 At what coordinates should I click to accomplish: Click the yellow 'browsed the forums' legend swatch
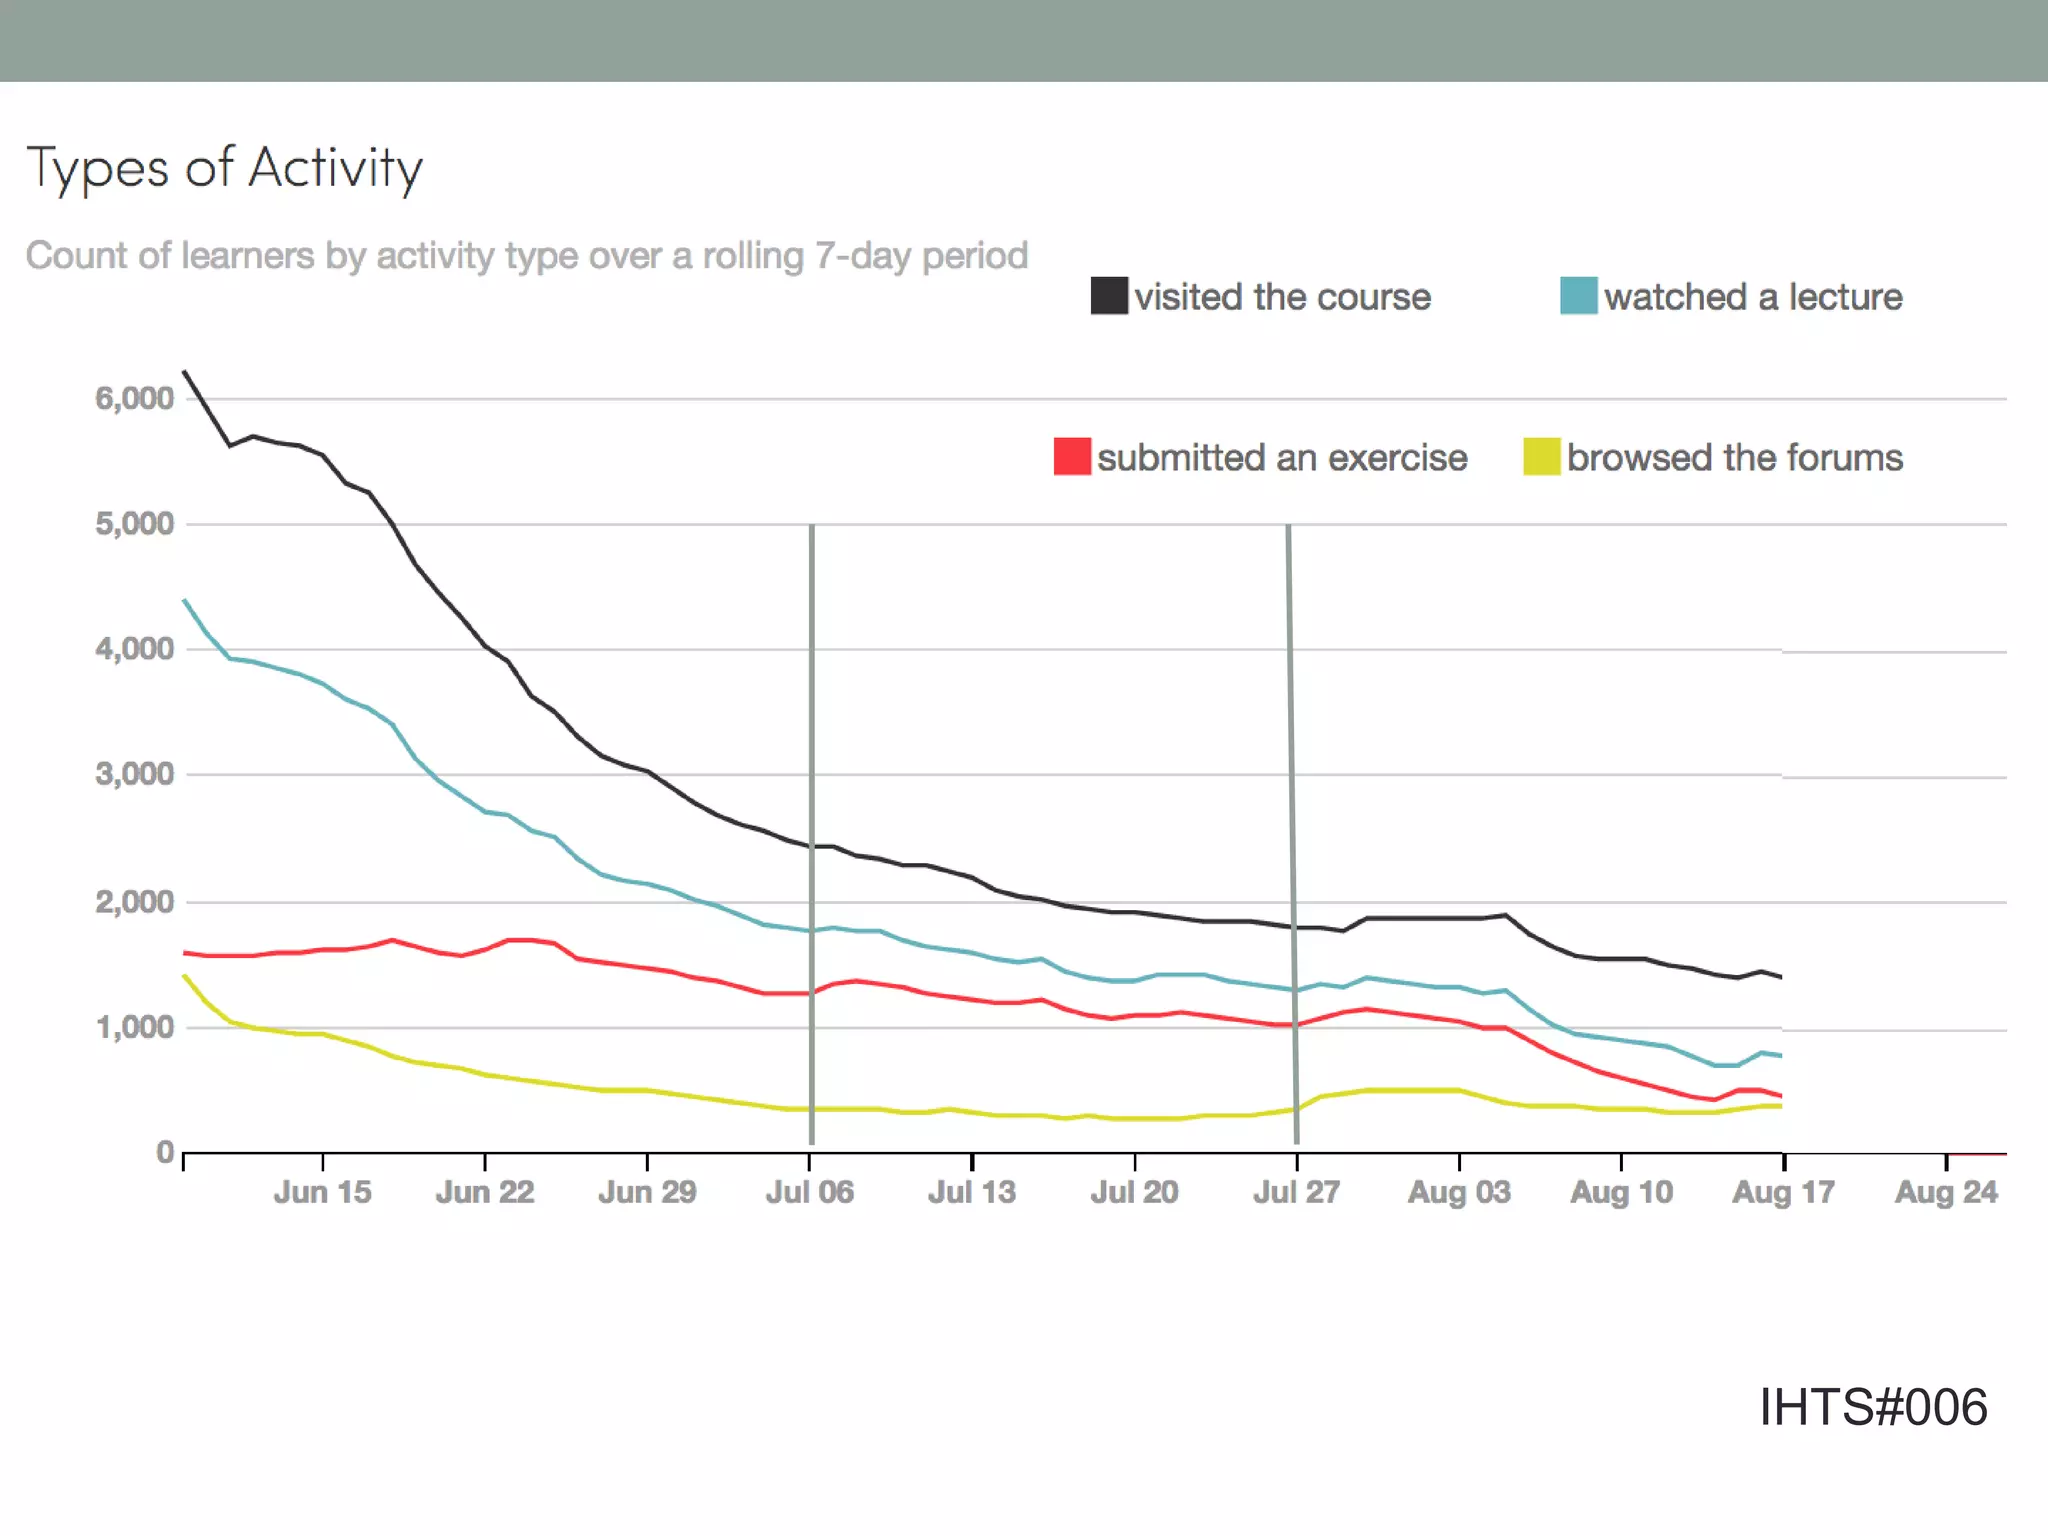coord(1541,457)
